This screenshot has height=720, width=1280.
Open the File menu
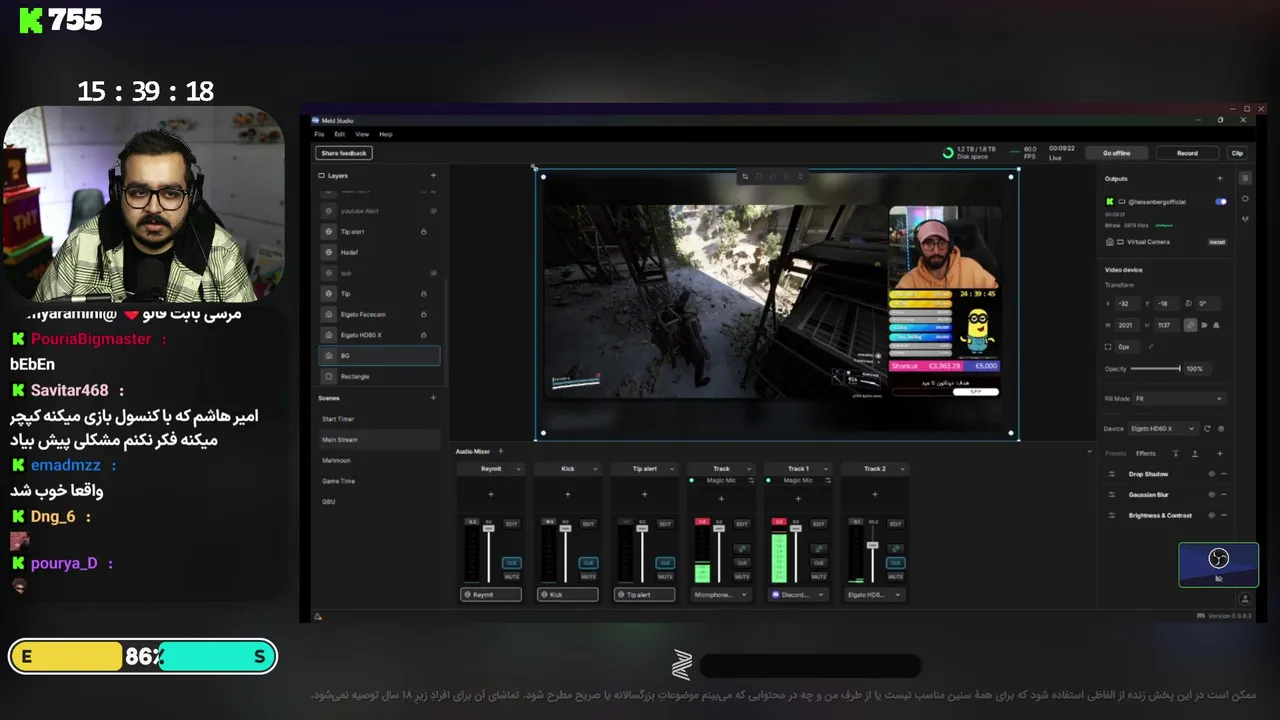pyautogui.click(x=319, y=134)
